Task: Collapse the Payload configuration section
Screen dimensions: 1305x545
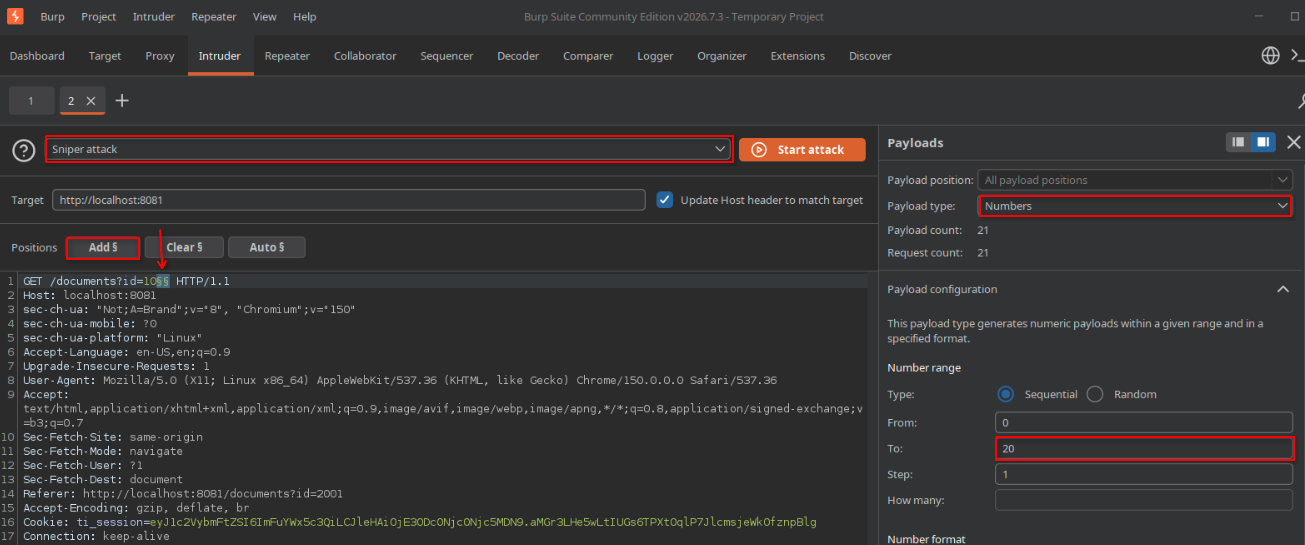Action: [x=1283, y=289]
